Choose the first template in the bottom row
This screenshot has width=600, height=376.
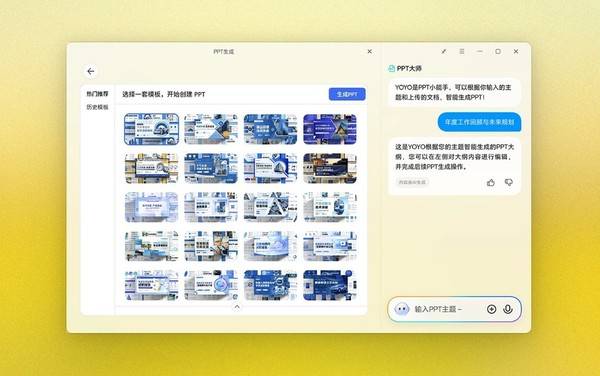(x=152, y=285)
